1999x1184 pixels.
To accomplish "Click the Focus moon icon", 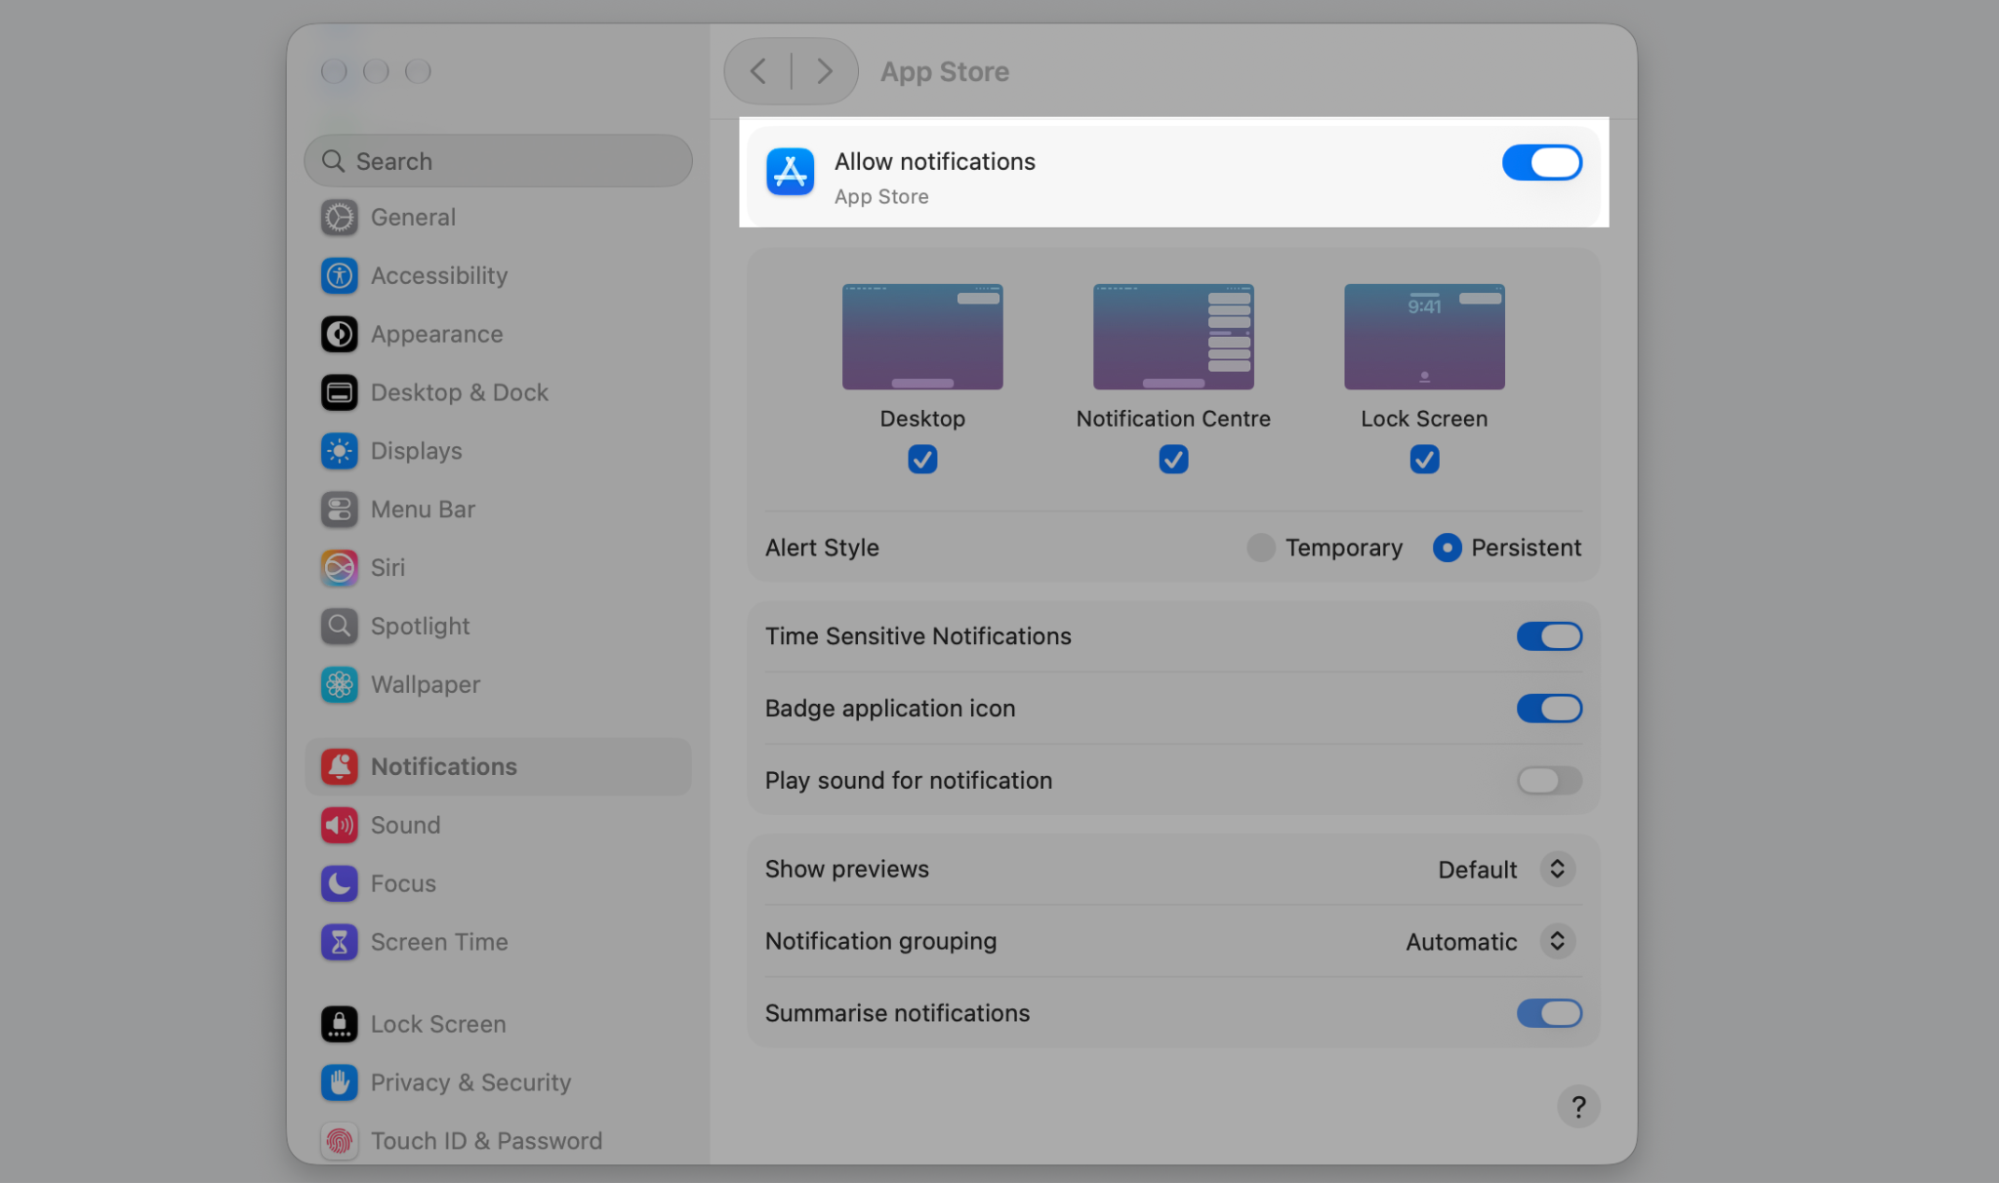I will (x=339, y=884).
